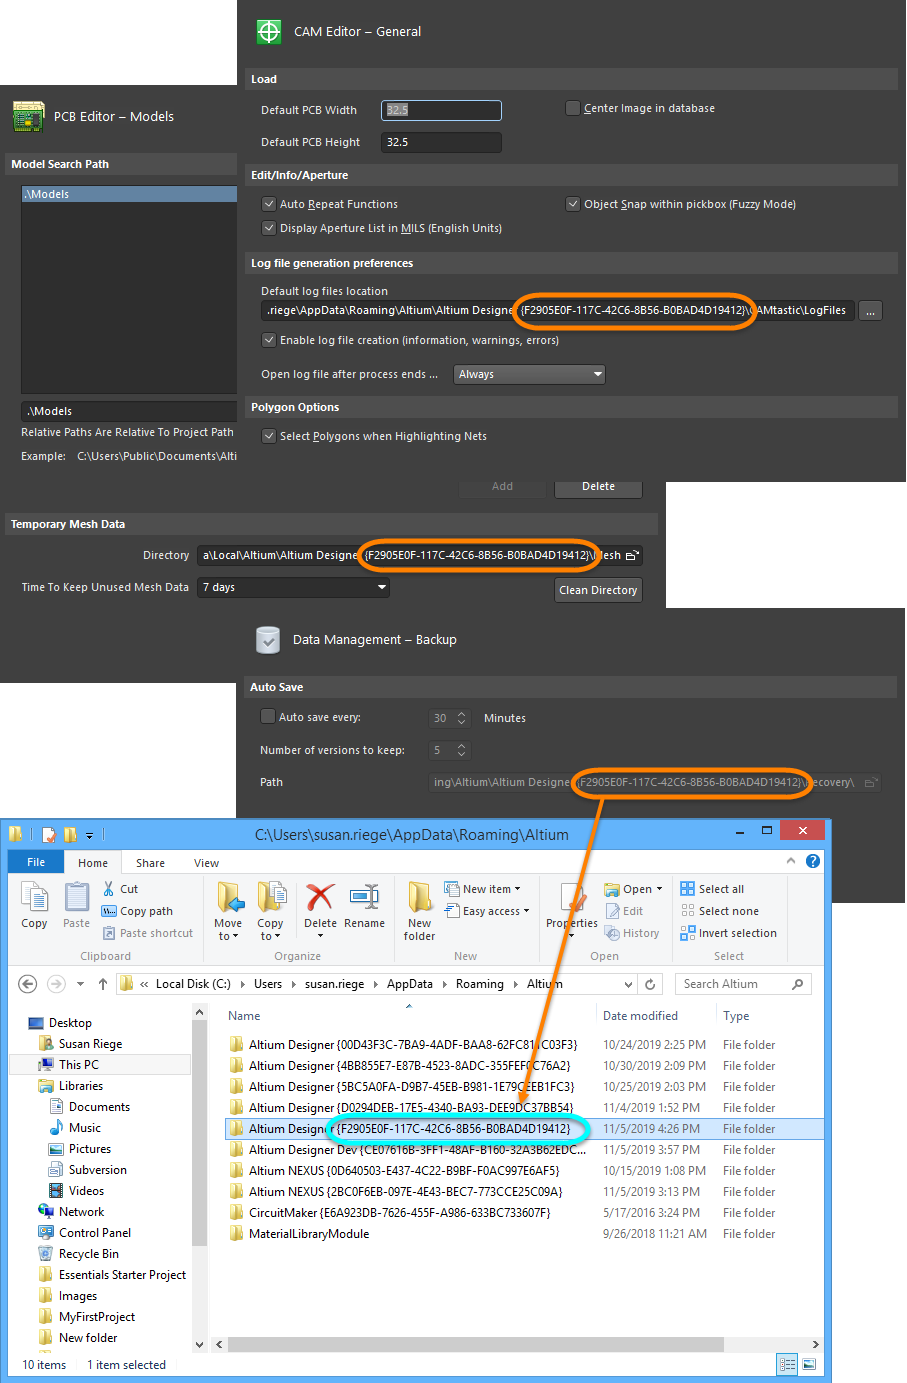
Task: Switch to the View tab in Explorer
Action: point(206,862)
